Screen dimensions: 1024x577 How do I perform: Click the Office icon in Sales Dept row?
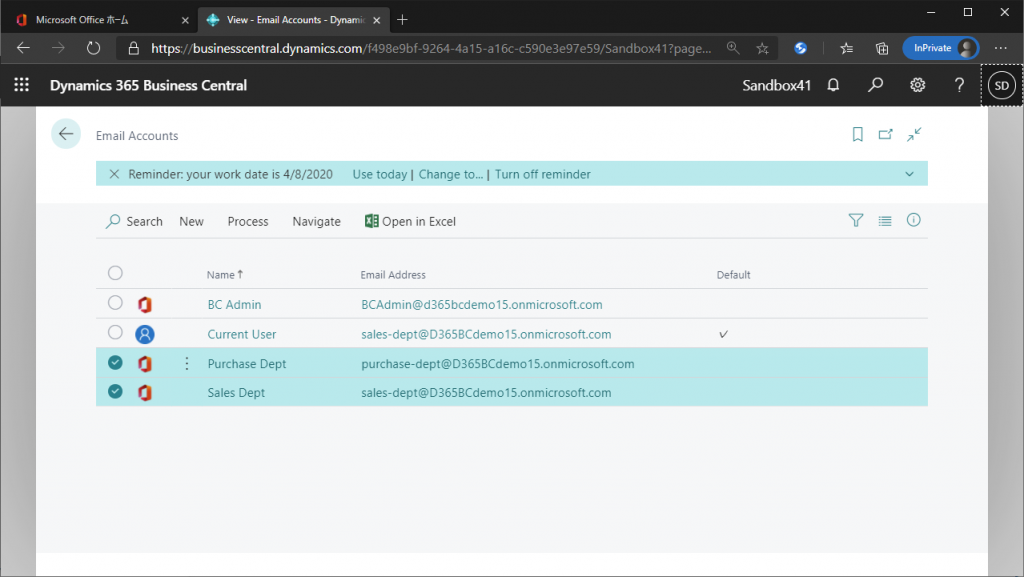pos(144,392)
